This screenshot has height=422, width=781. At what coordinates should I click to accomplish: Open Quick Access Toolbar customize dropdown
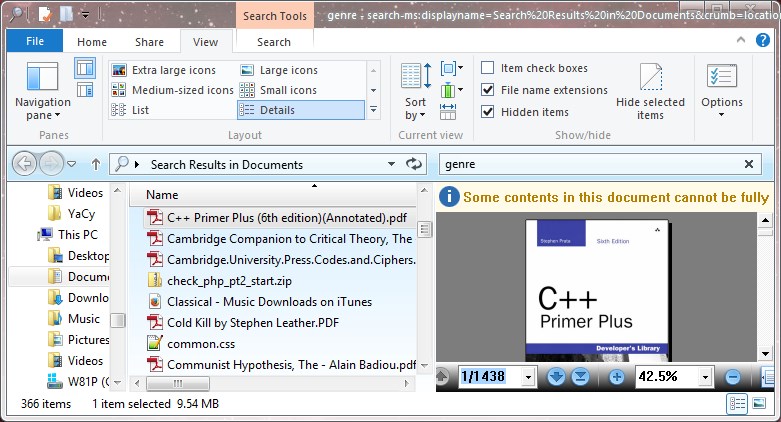coord(86,15)
